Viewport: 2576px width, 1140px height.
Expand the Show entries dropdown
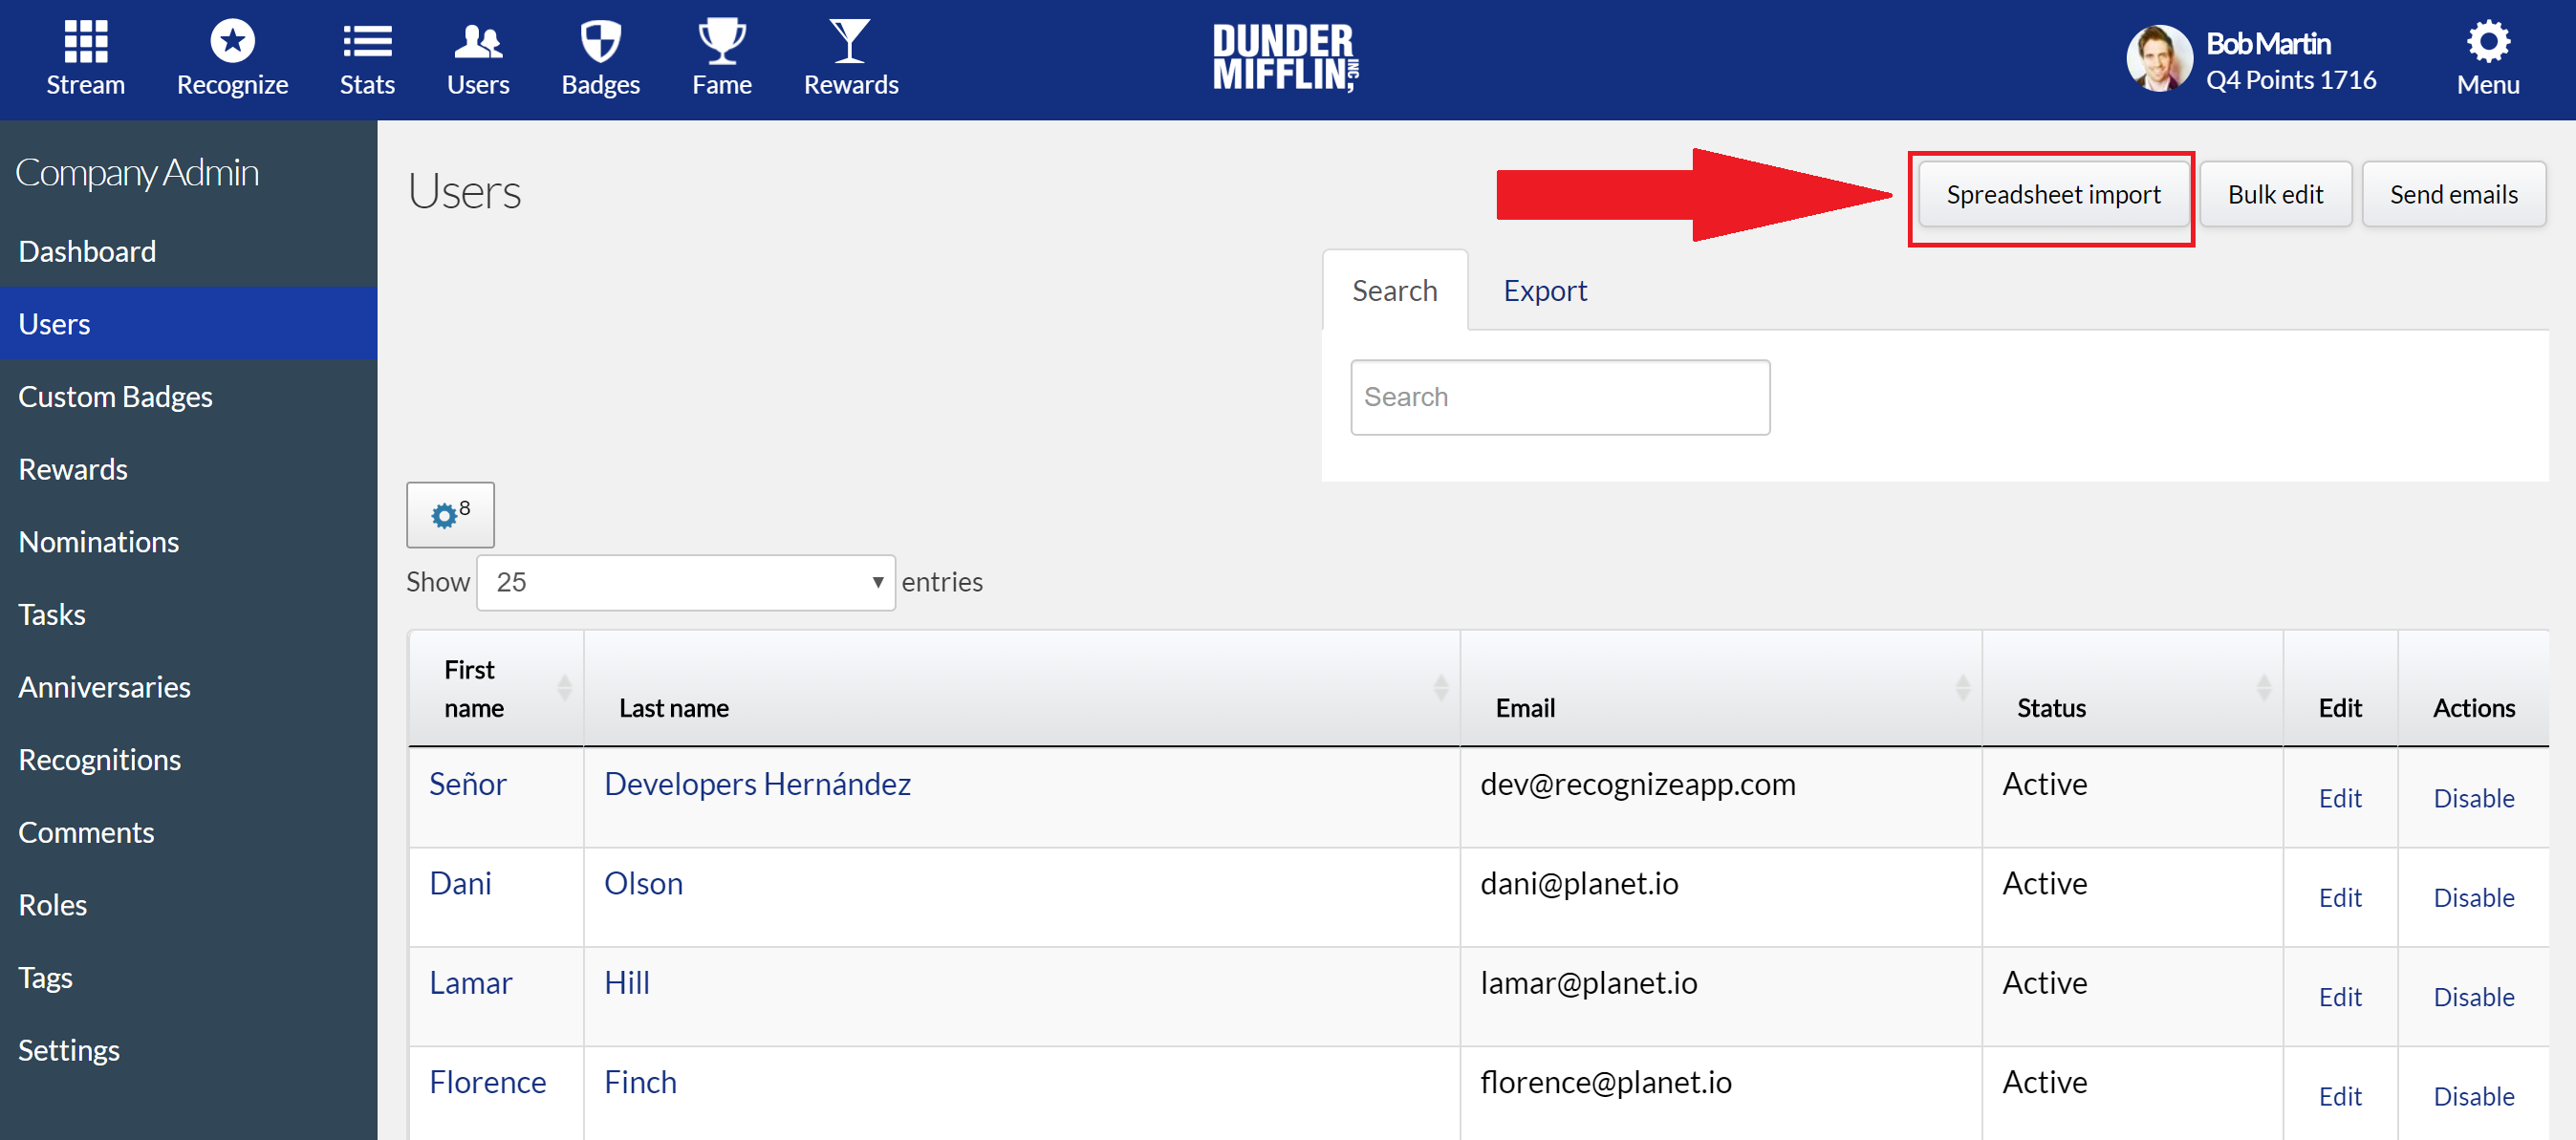pyautogui.click(x=686, y=582)
